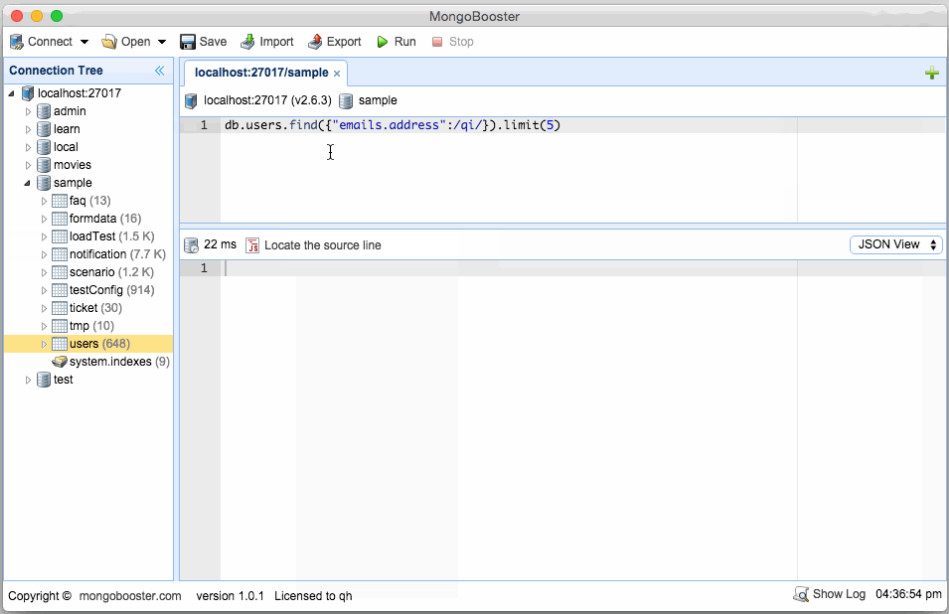Click the green Run play icon
This screenshot has width=949, height=614.
coord(382,42)
